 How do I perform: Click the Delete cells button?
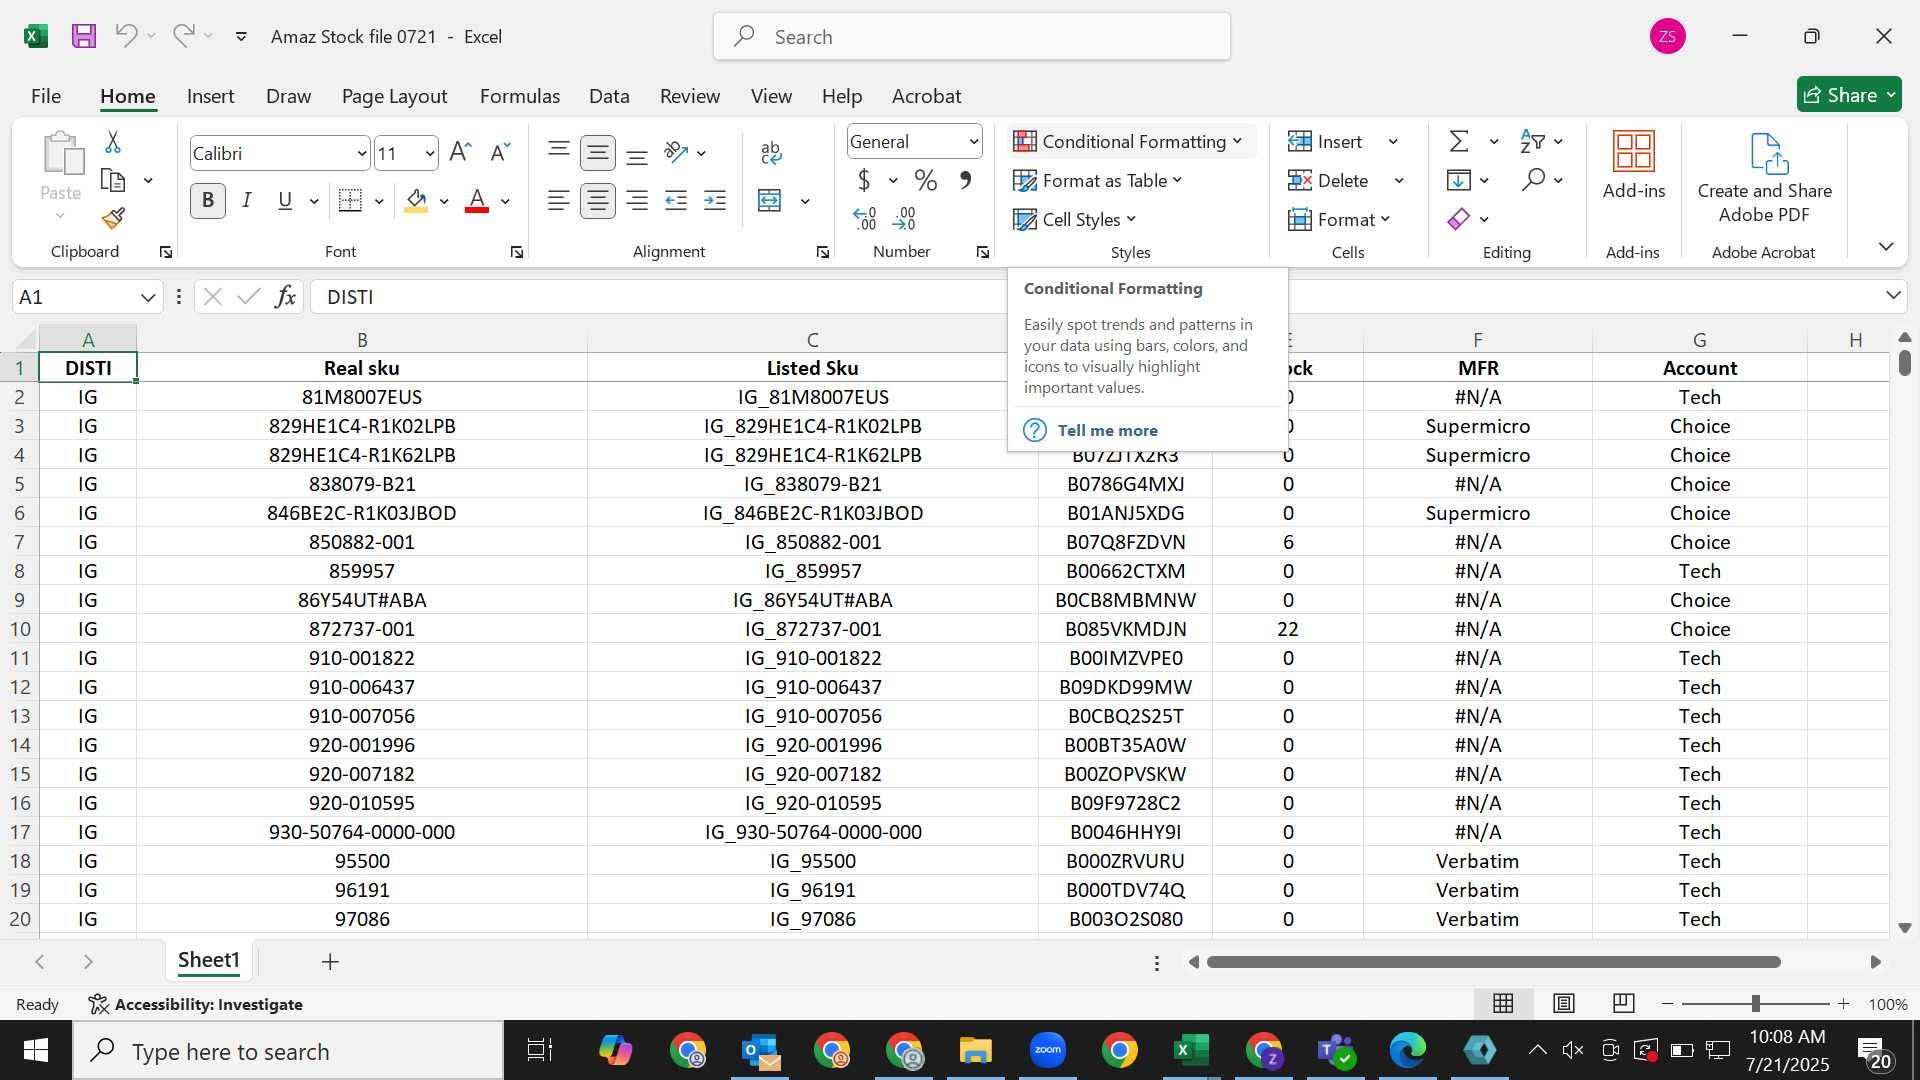(1329, 180)
